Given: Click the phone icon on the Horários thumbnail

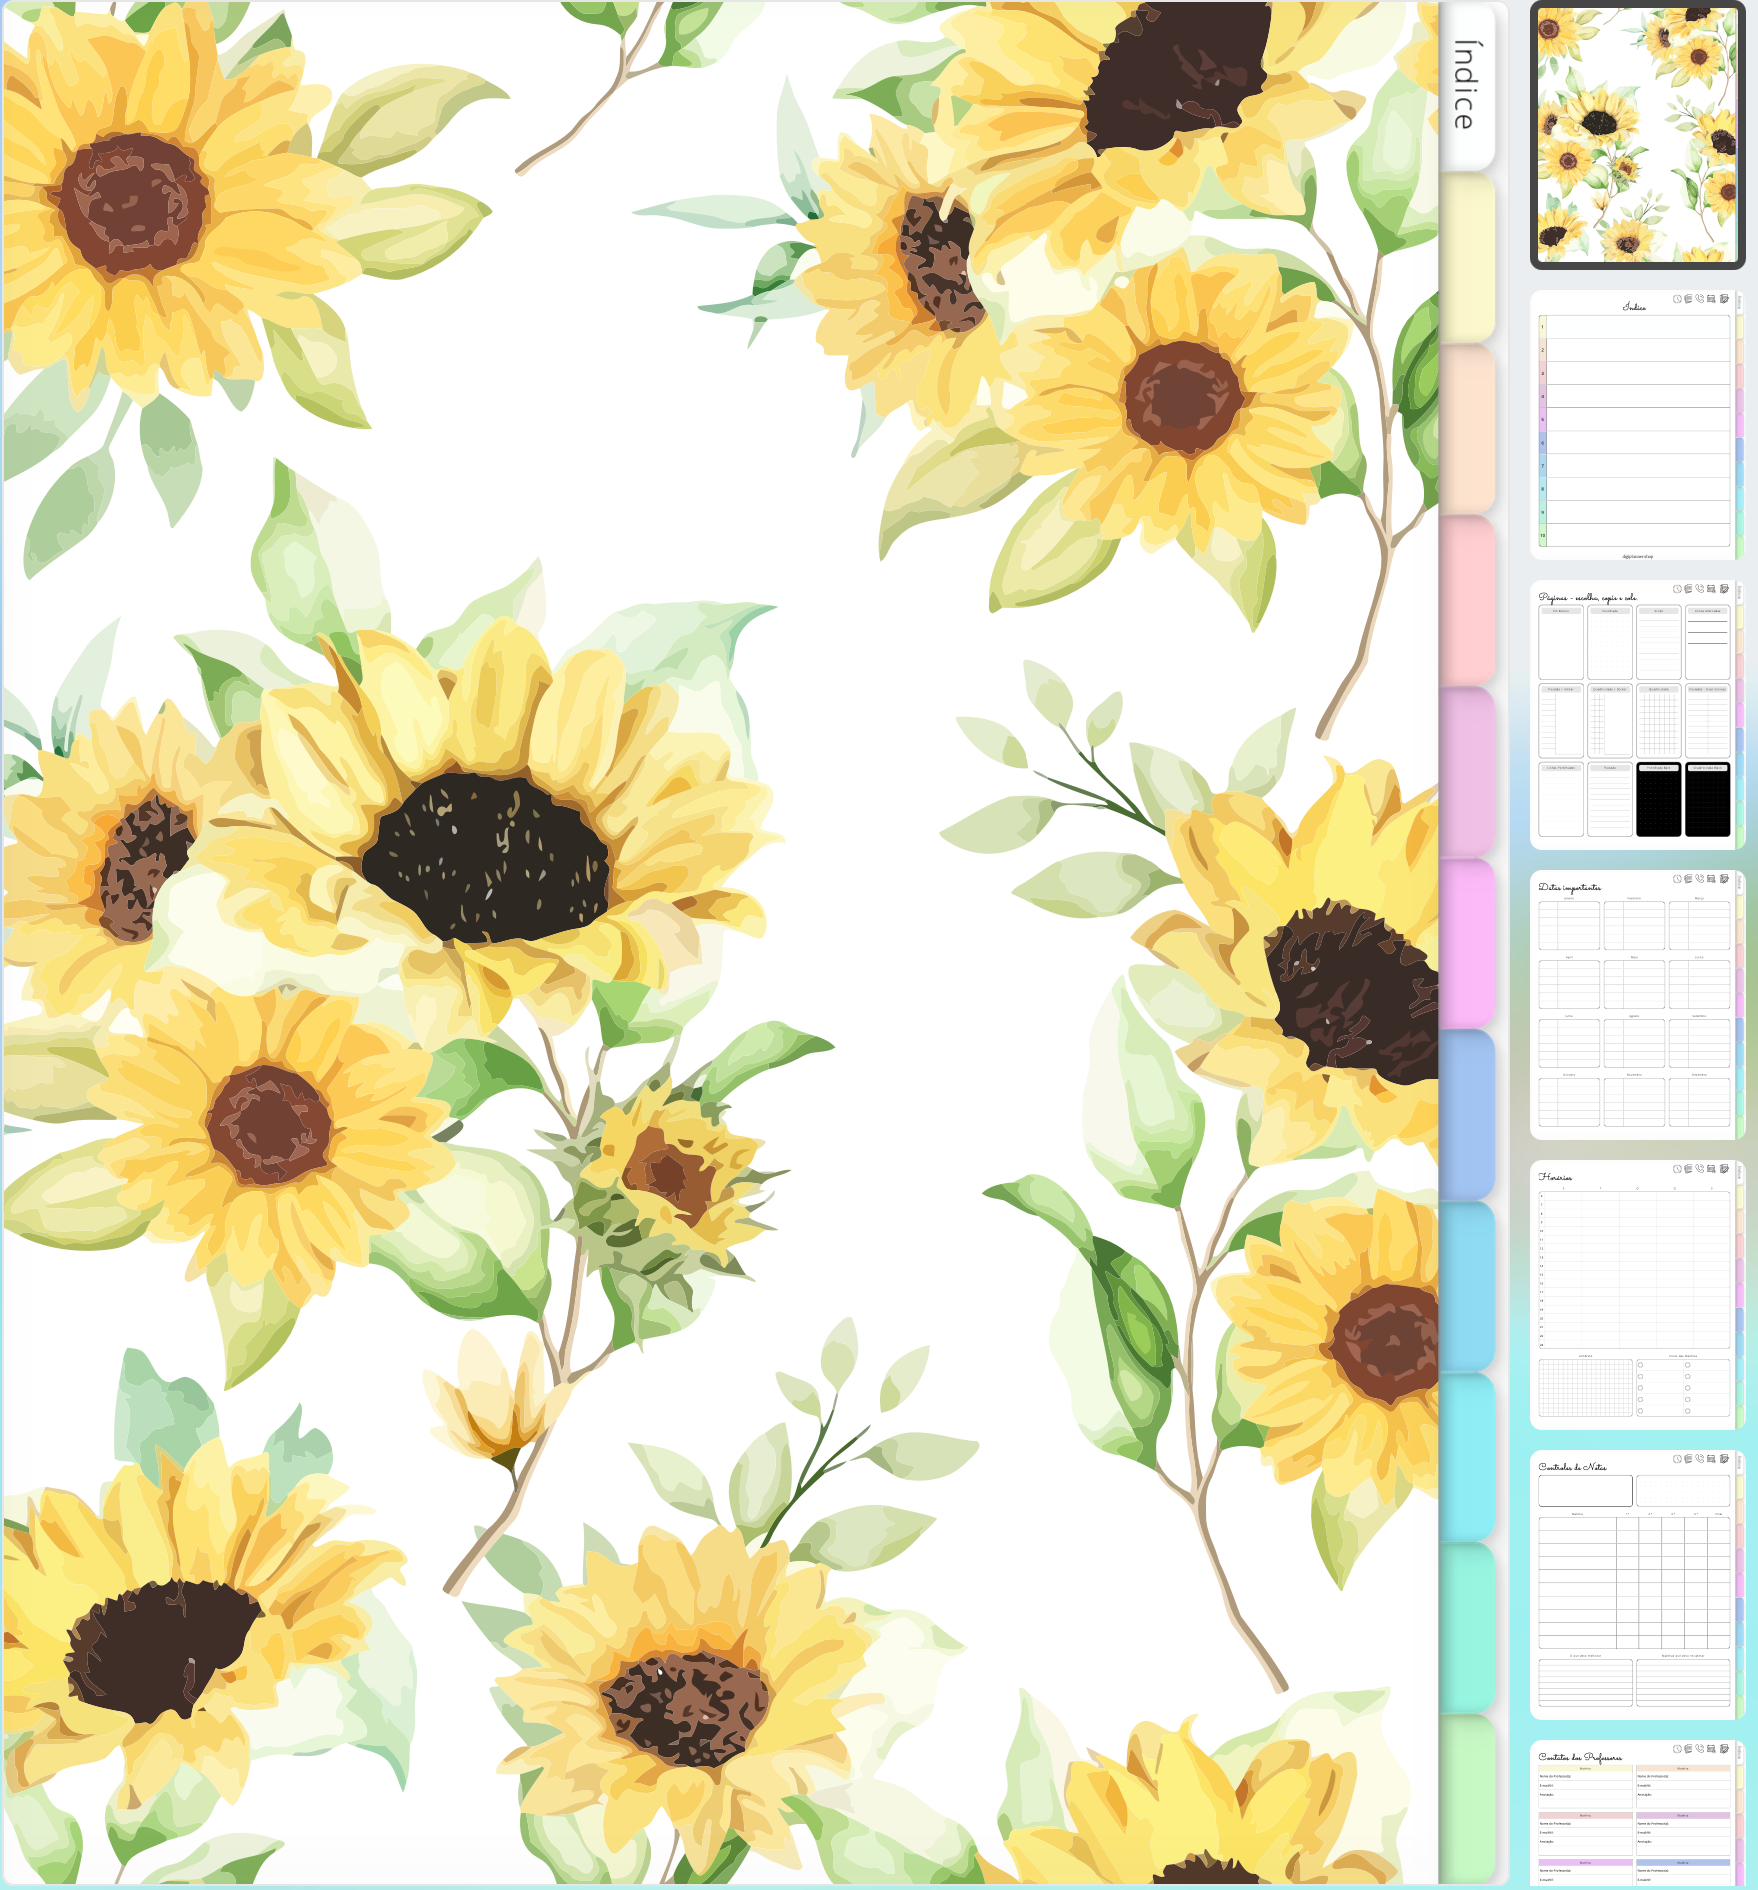Looking at the screenshot, I should [1700, 1169].
